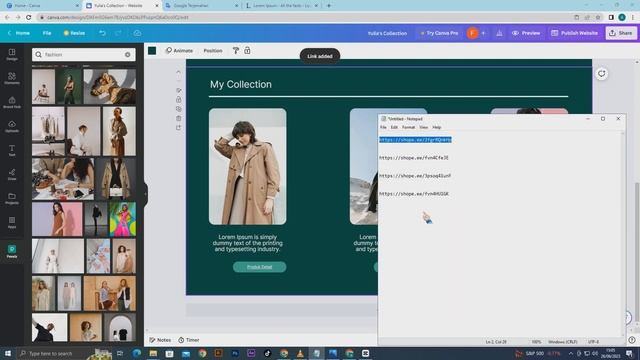Click the second shopee link in Notepad
The height and width of the screenshot is (360, 640).
(413, 158)
